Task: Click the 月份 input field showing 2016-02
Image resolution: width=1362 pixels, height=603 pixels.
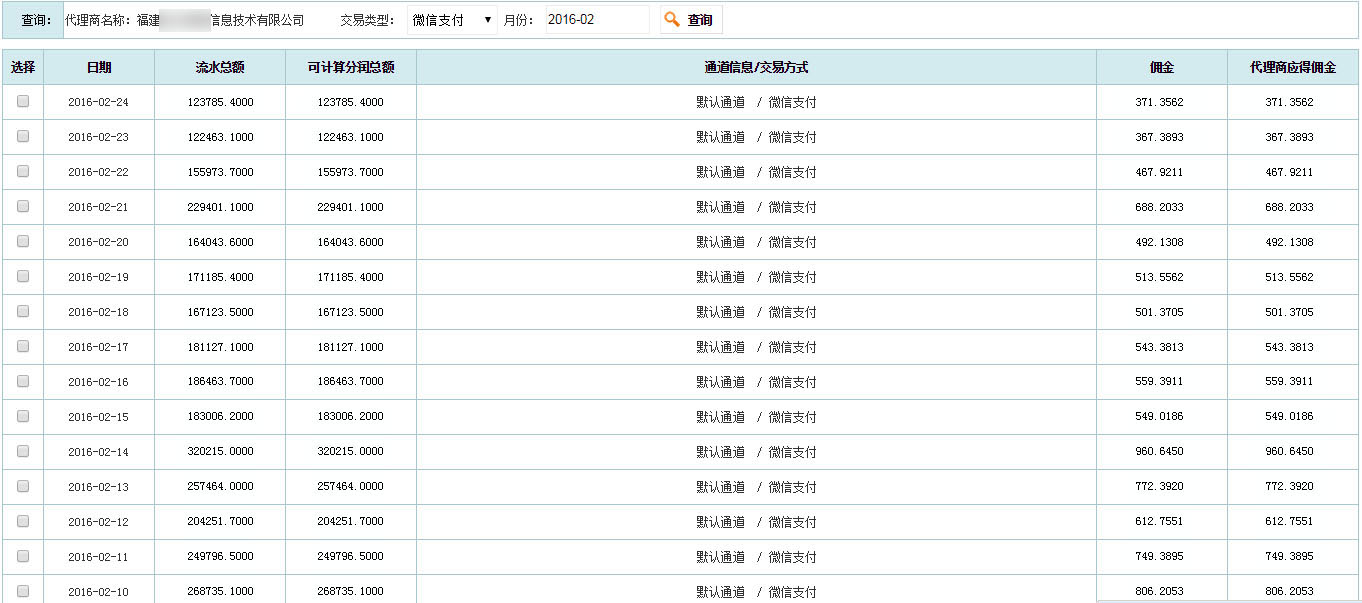Action: 597,20
